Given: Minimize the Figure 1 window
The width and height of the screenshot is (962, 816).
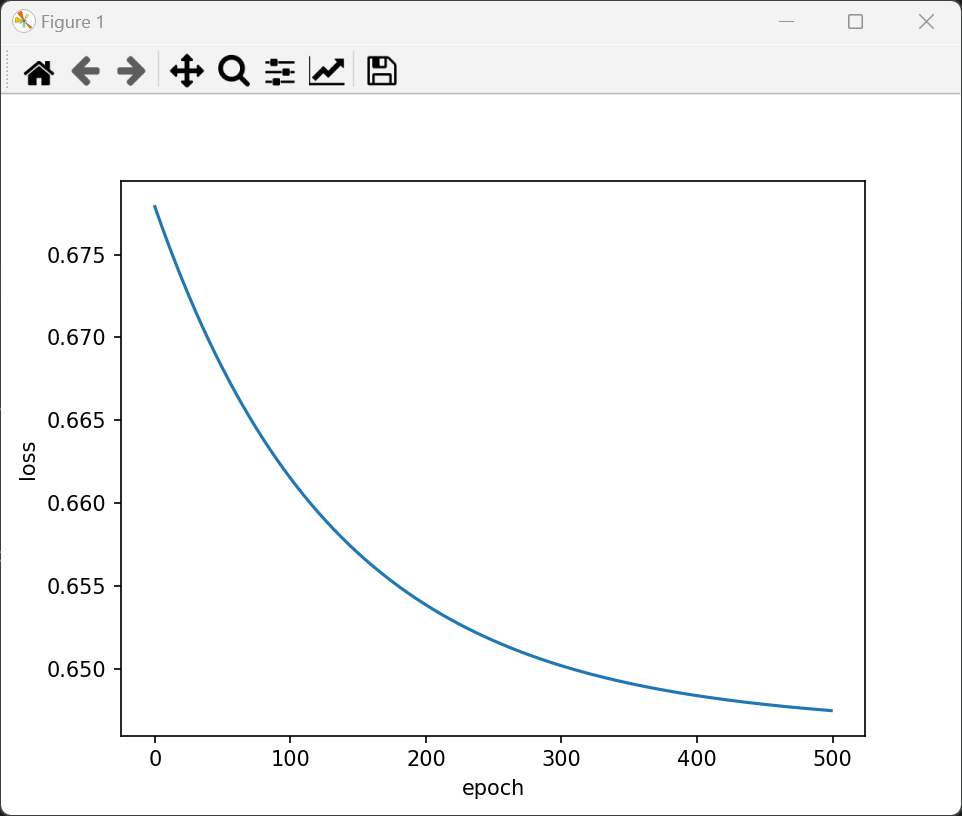Looking at the screenshot, I should click(x=787, y=21).
